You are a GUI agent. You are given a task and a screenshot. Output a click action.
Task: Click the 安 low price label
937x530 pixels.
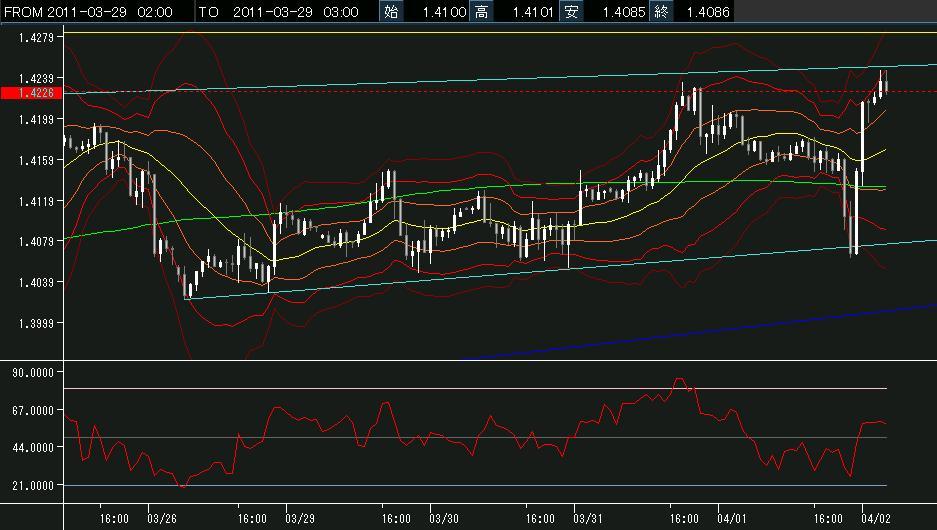click(x=571, y=12)
